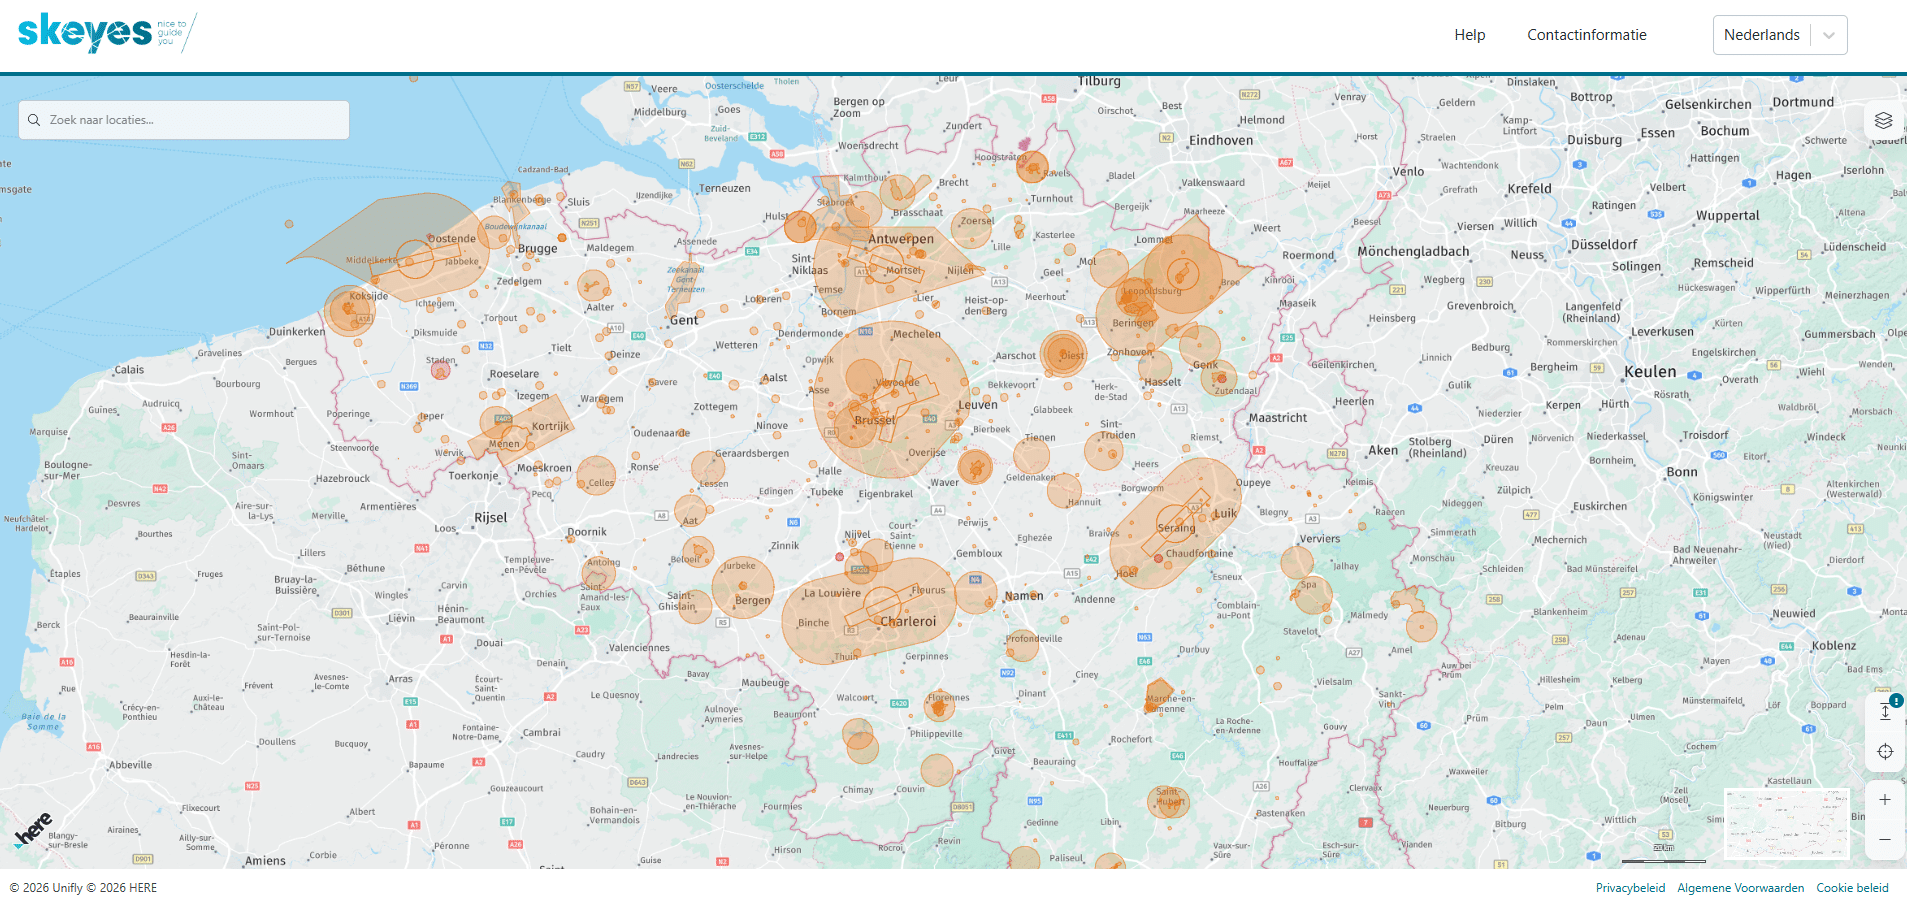Zoom in with the plus button
The image size is (1907, 901).
coord(1885,800)
